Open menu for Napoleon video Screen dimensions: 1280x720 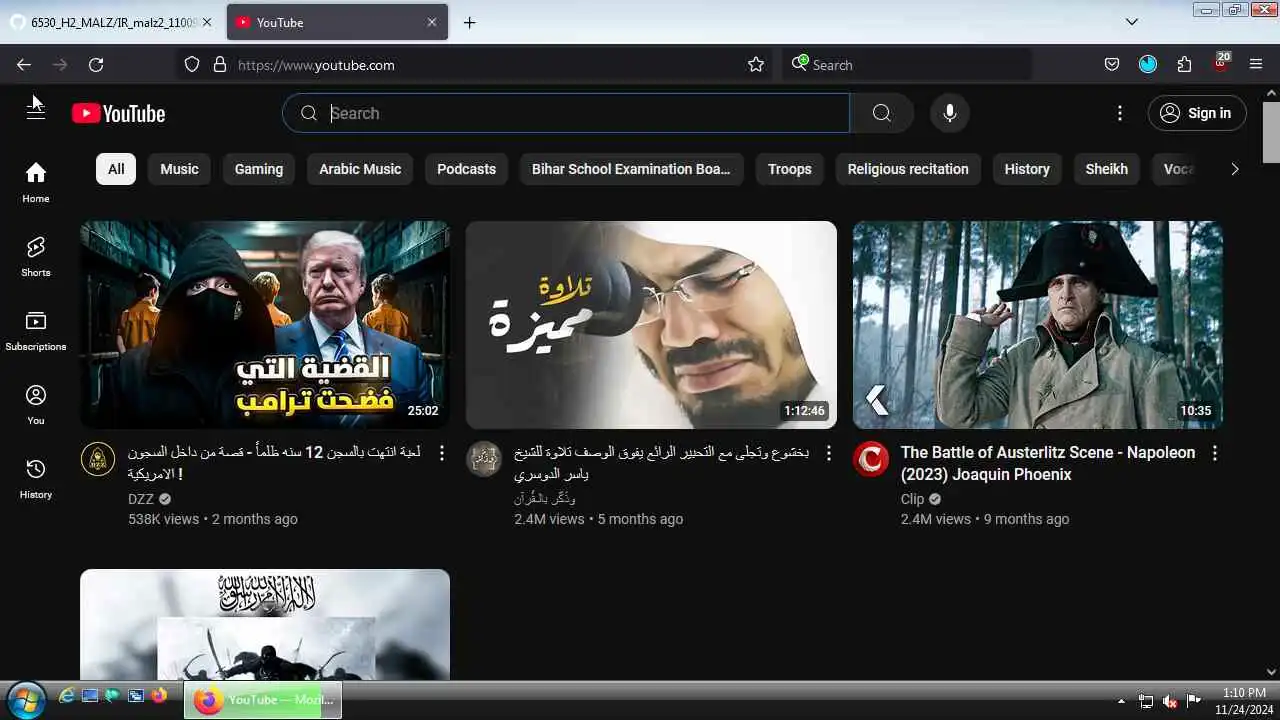[1215, 453]
